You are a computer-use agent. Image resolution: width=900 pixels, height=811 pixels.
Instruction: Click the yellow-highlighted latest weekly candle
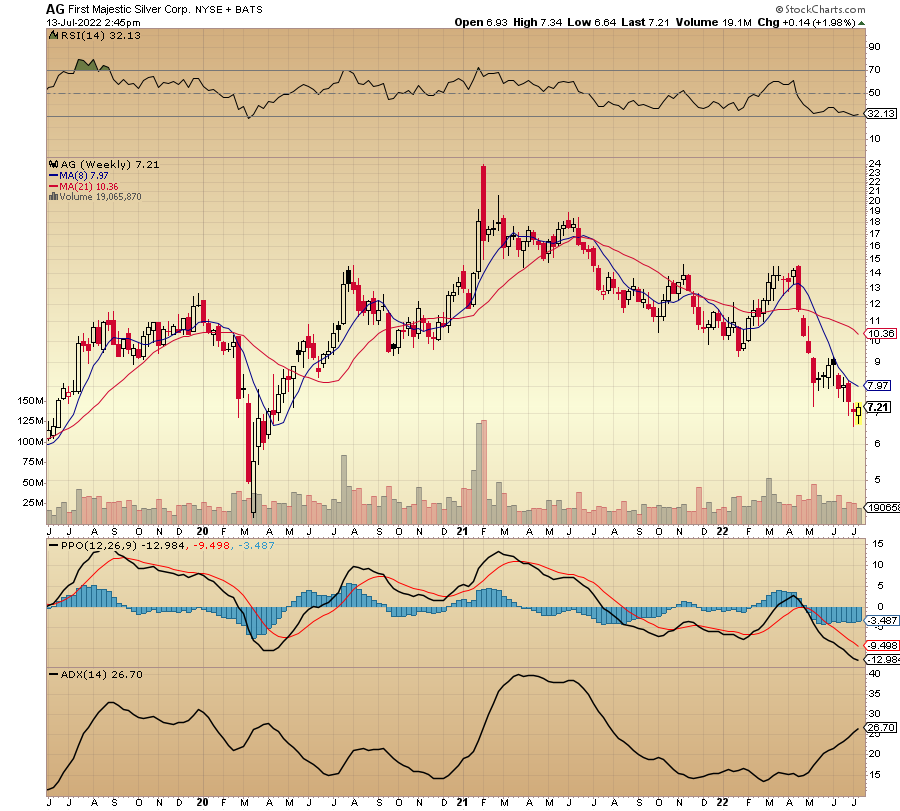pyautogui.click(x=859, y=413)
